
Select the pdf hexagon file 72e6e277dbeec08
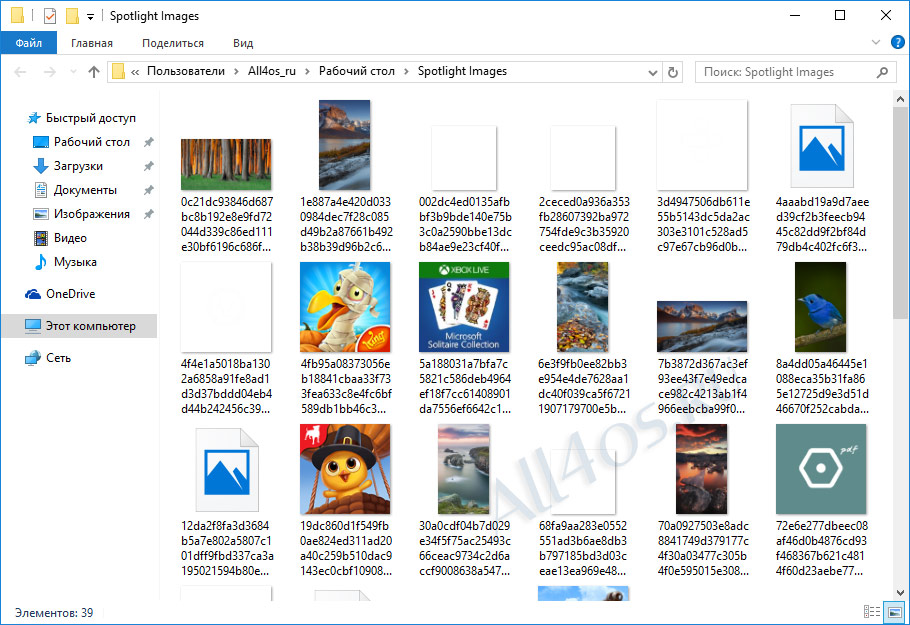(821, 500)
